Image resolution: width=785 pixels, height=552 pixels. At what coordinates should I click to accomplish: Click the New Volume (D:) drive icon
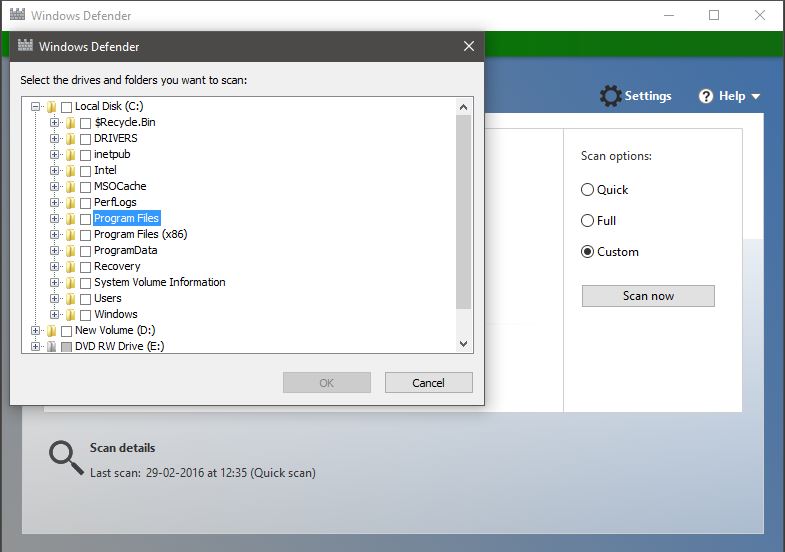pyautogui.click(x=52, y=331)
